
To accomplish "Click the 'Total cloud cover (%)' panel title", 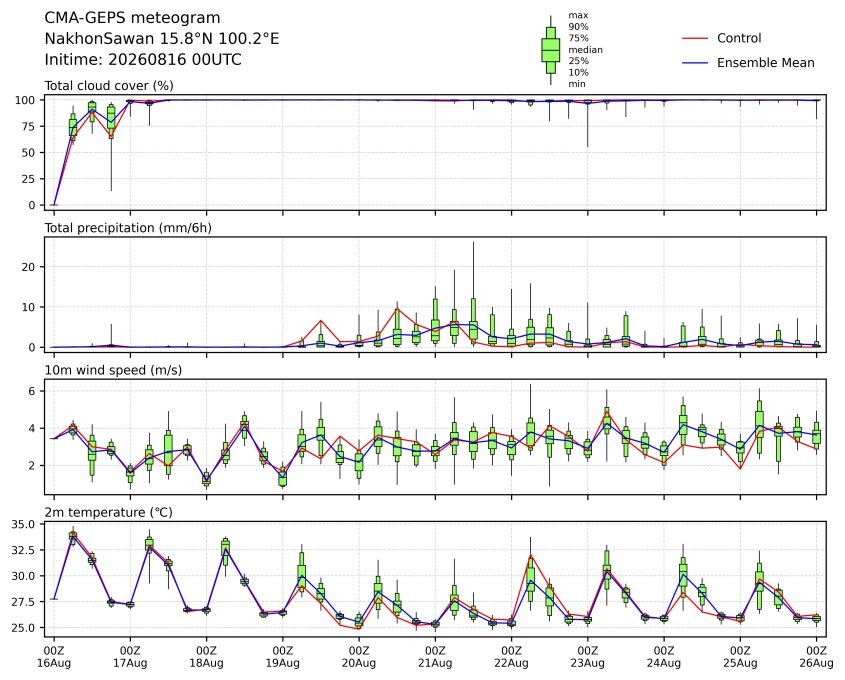I will [109, 86].
